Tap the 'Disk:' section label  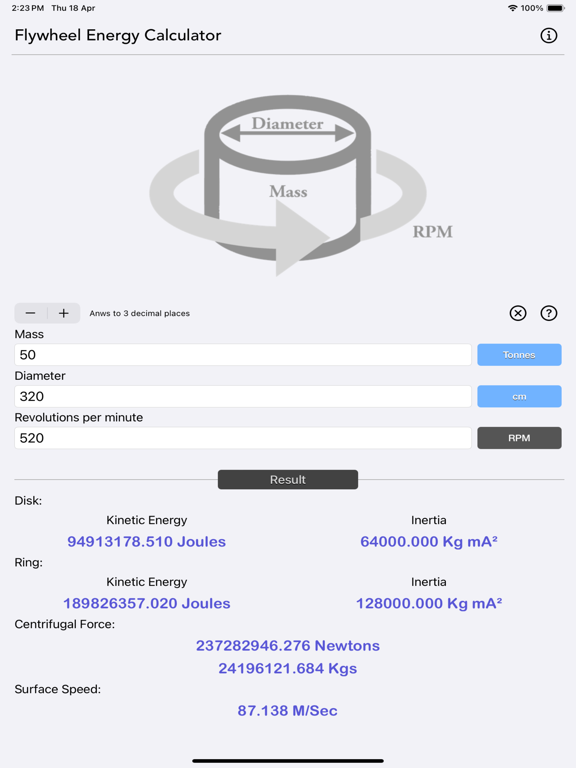pyautogui.click(x=28, y=501)
